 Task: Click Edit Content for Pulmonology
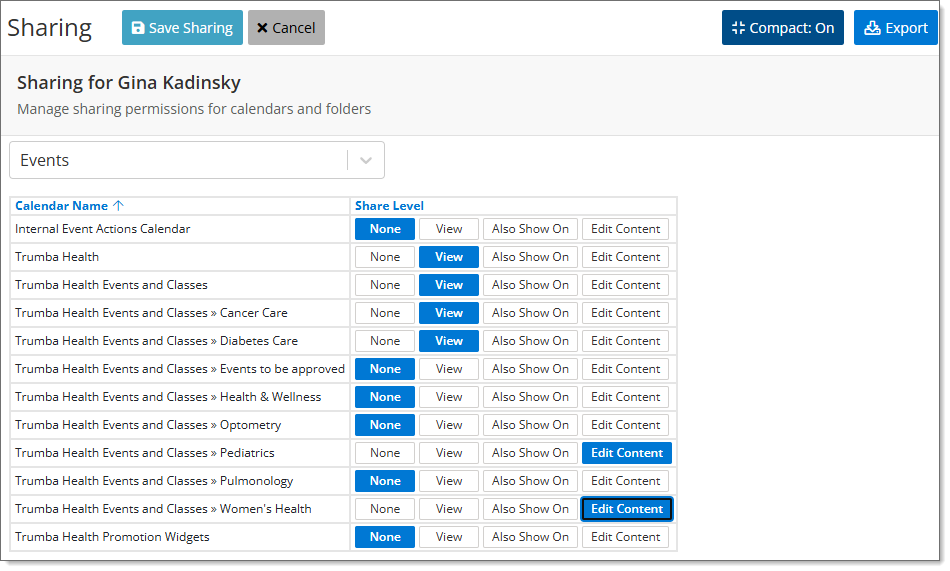pos(625,481)
